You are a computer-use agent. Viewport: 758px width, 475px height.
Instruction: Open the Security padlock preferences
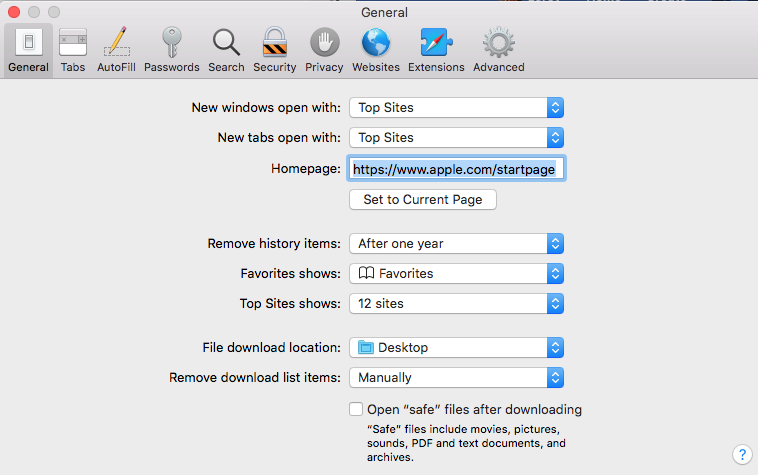pos(275,50)
